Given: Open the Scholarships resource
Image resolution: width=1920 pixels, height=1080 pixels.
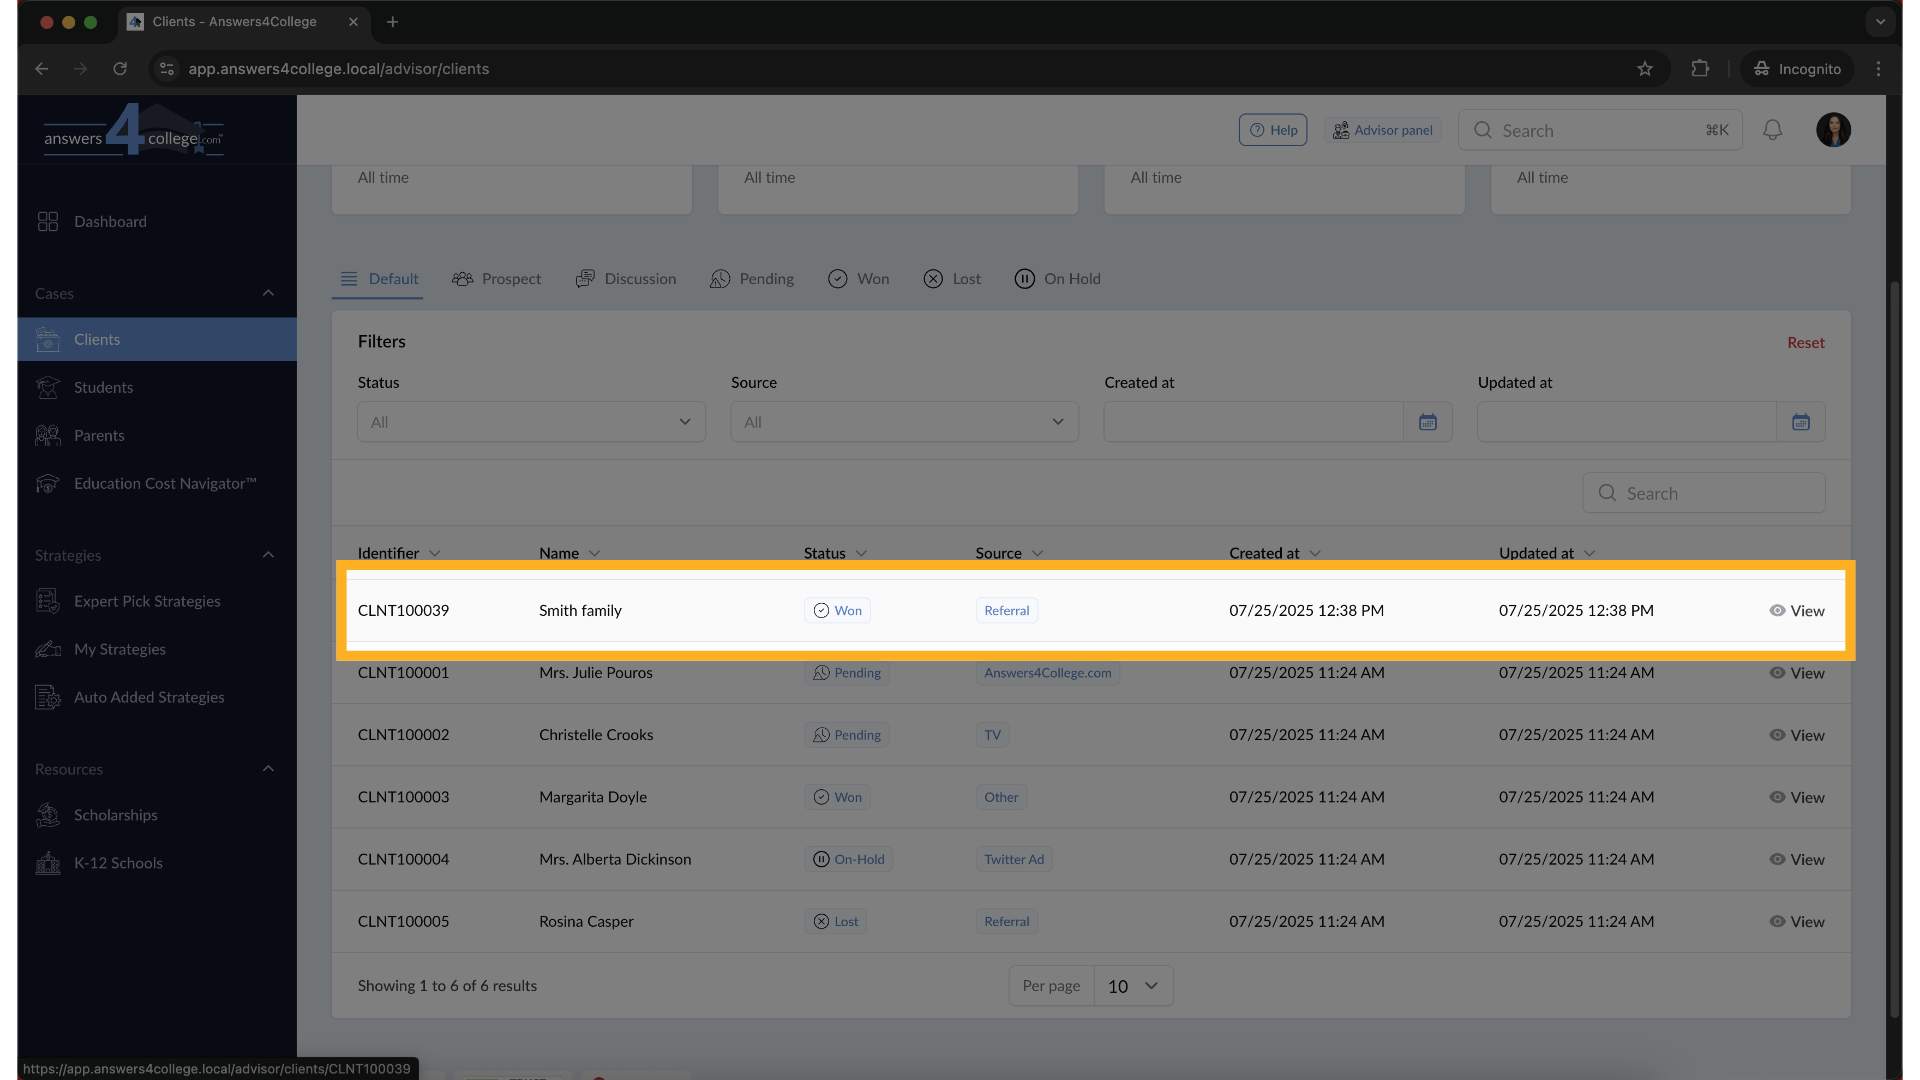Looking at the screenshot, I should point(116,815).
